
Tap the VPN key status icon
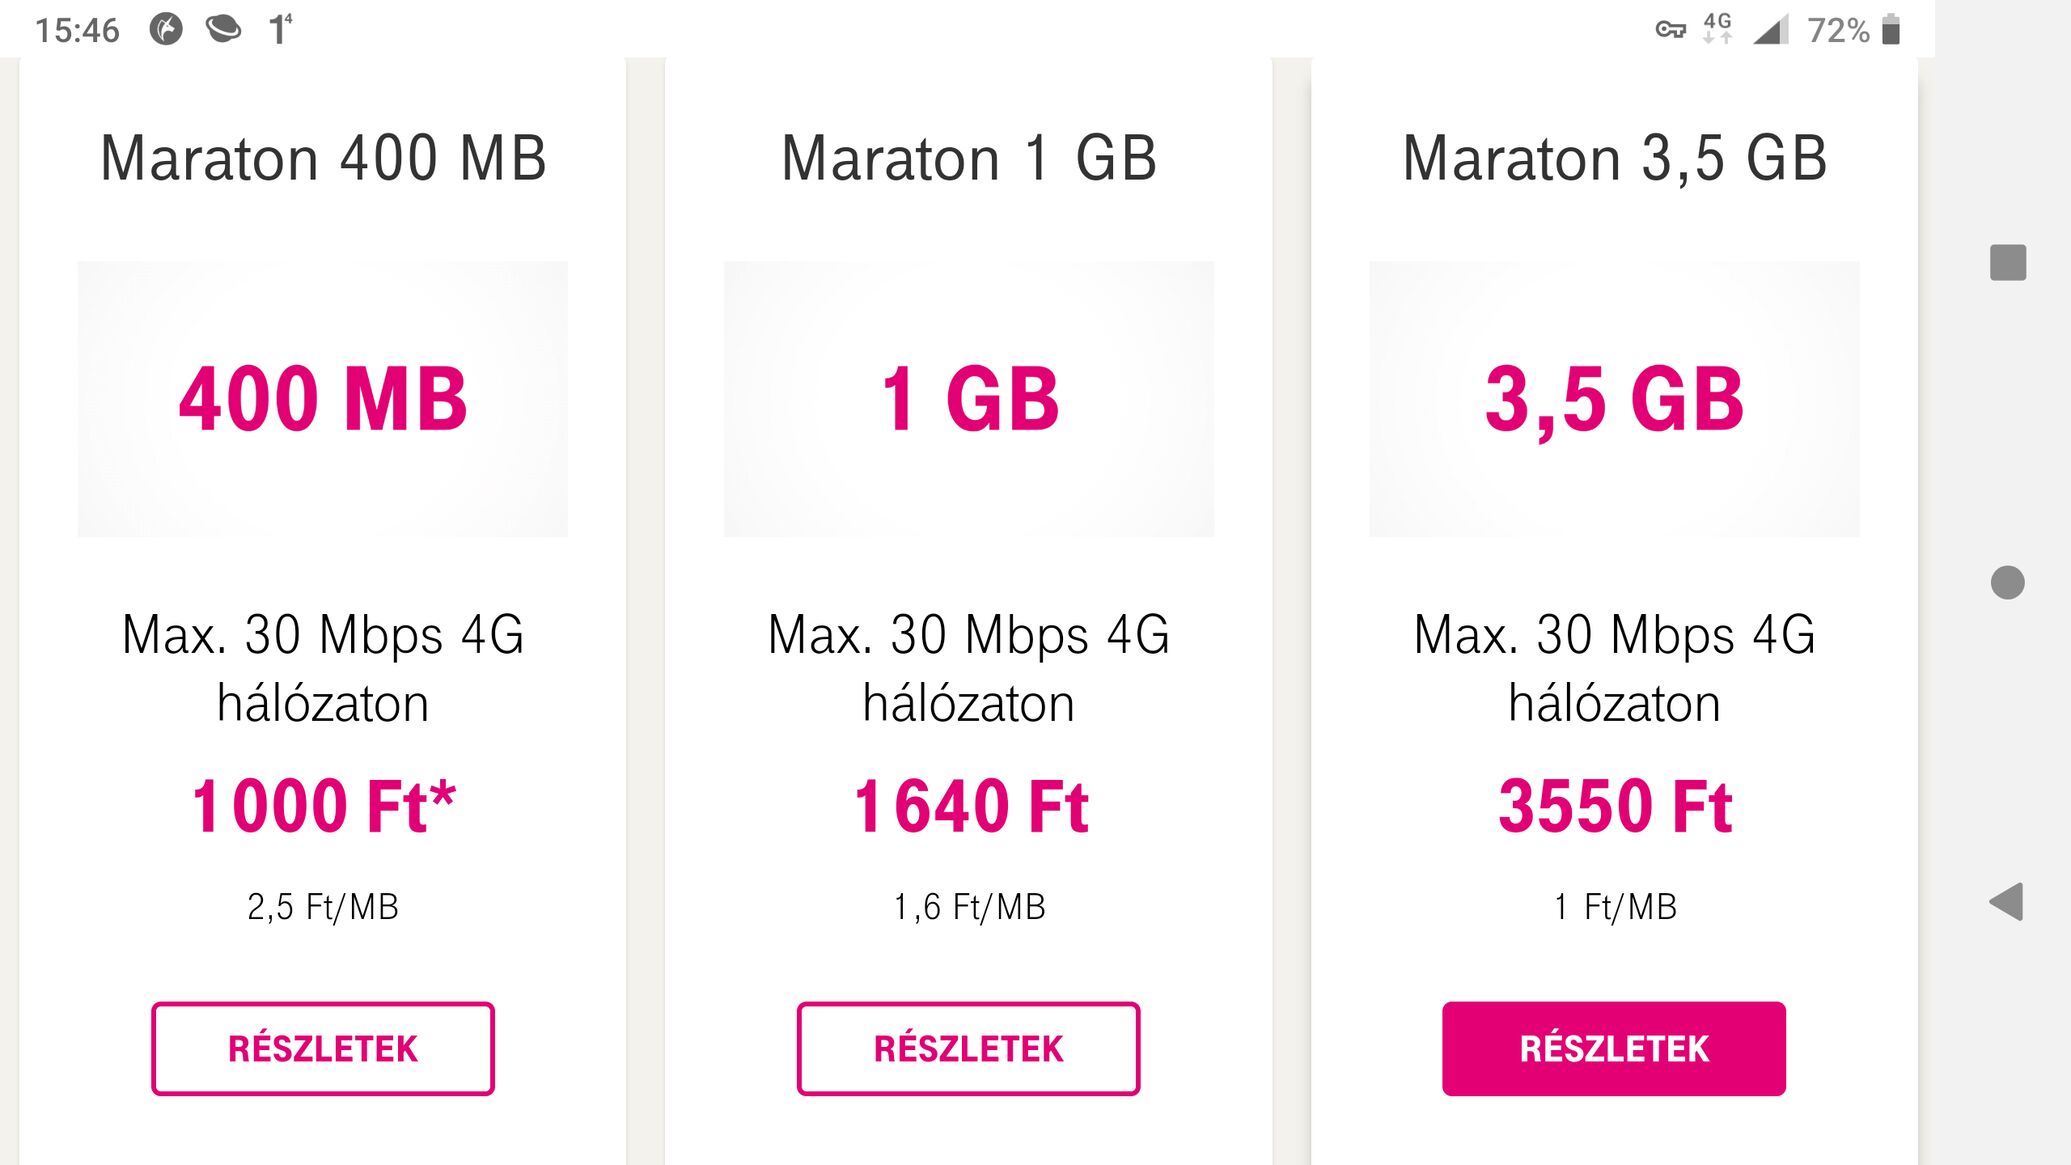pyautogui.click(x=1671, y=30)
